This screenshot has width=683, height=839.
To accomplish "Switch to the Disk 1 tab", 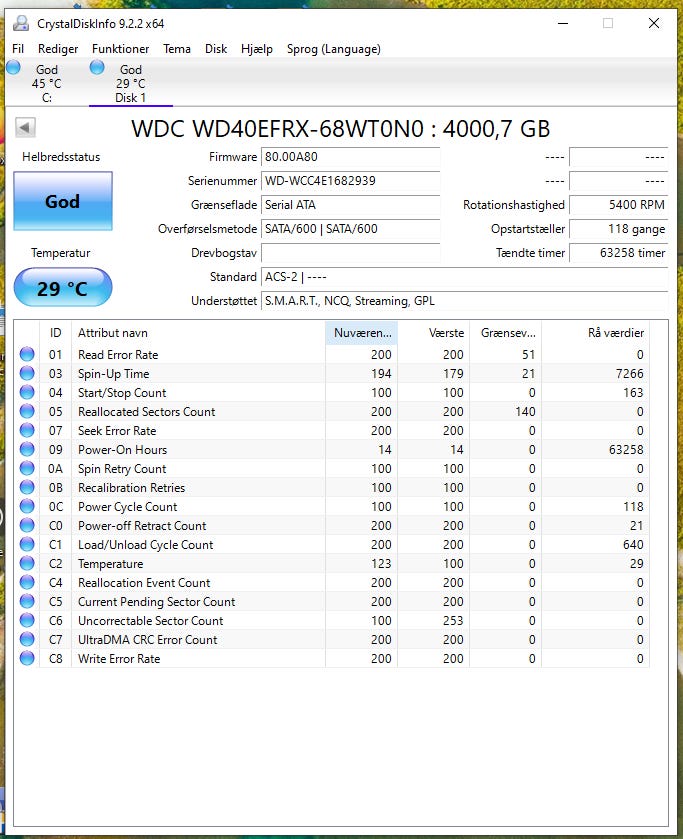I will [x=130, y=83].
